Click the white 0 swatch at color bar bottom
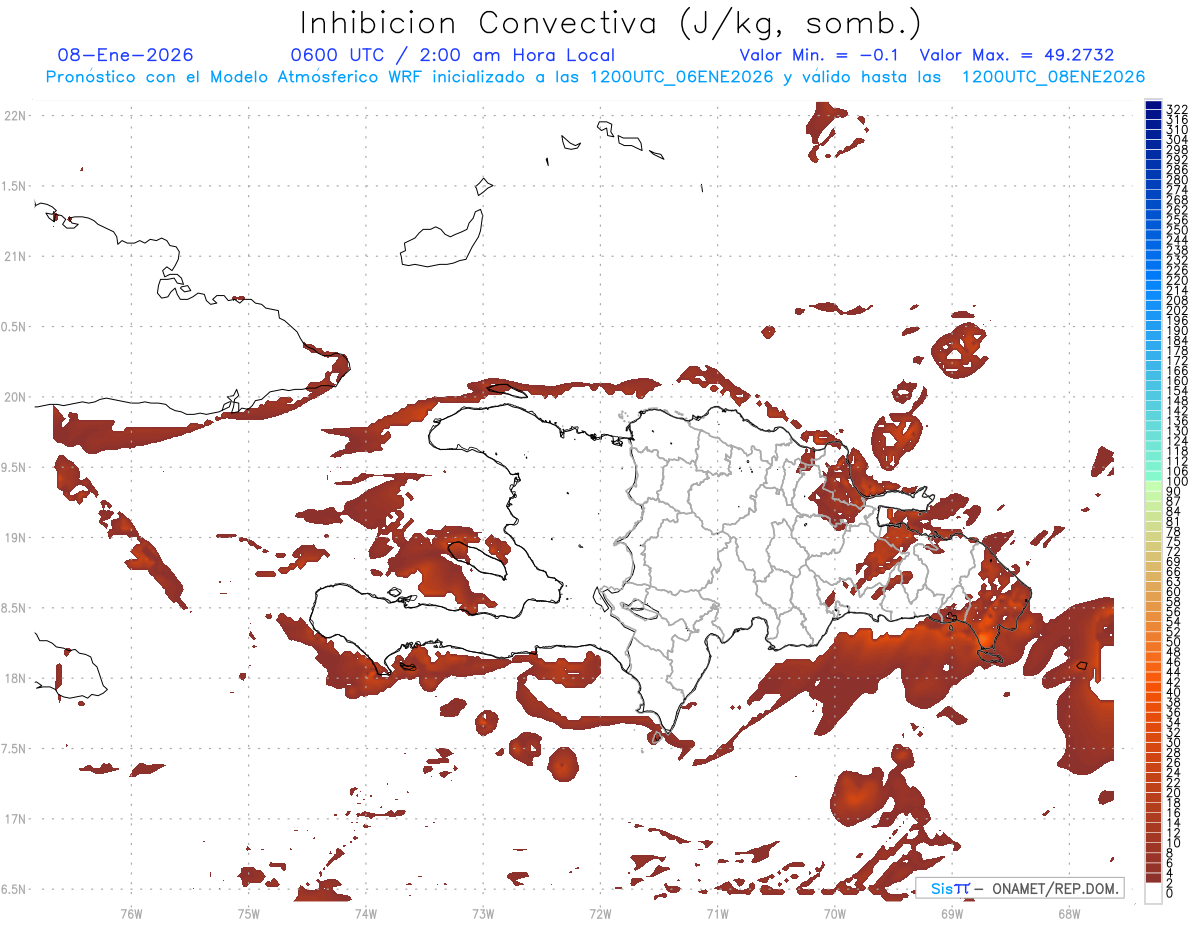Screen dimensions: 1200x927 pos(1153,895)
